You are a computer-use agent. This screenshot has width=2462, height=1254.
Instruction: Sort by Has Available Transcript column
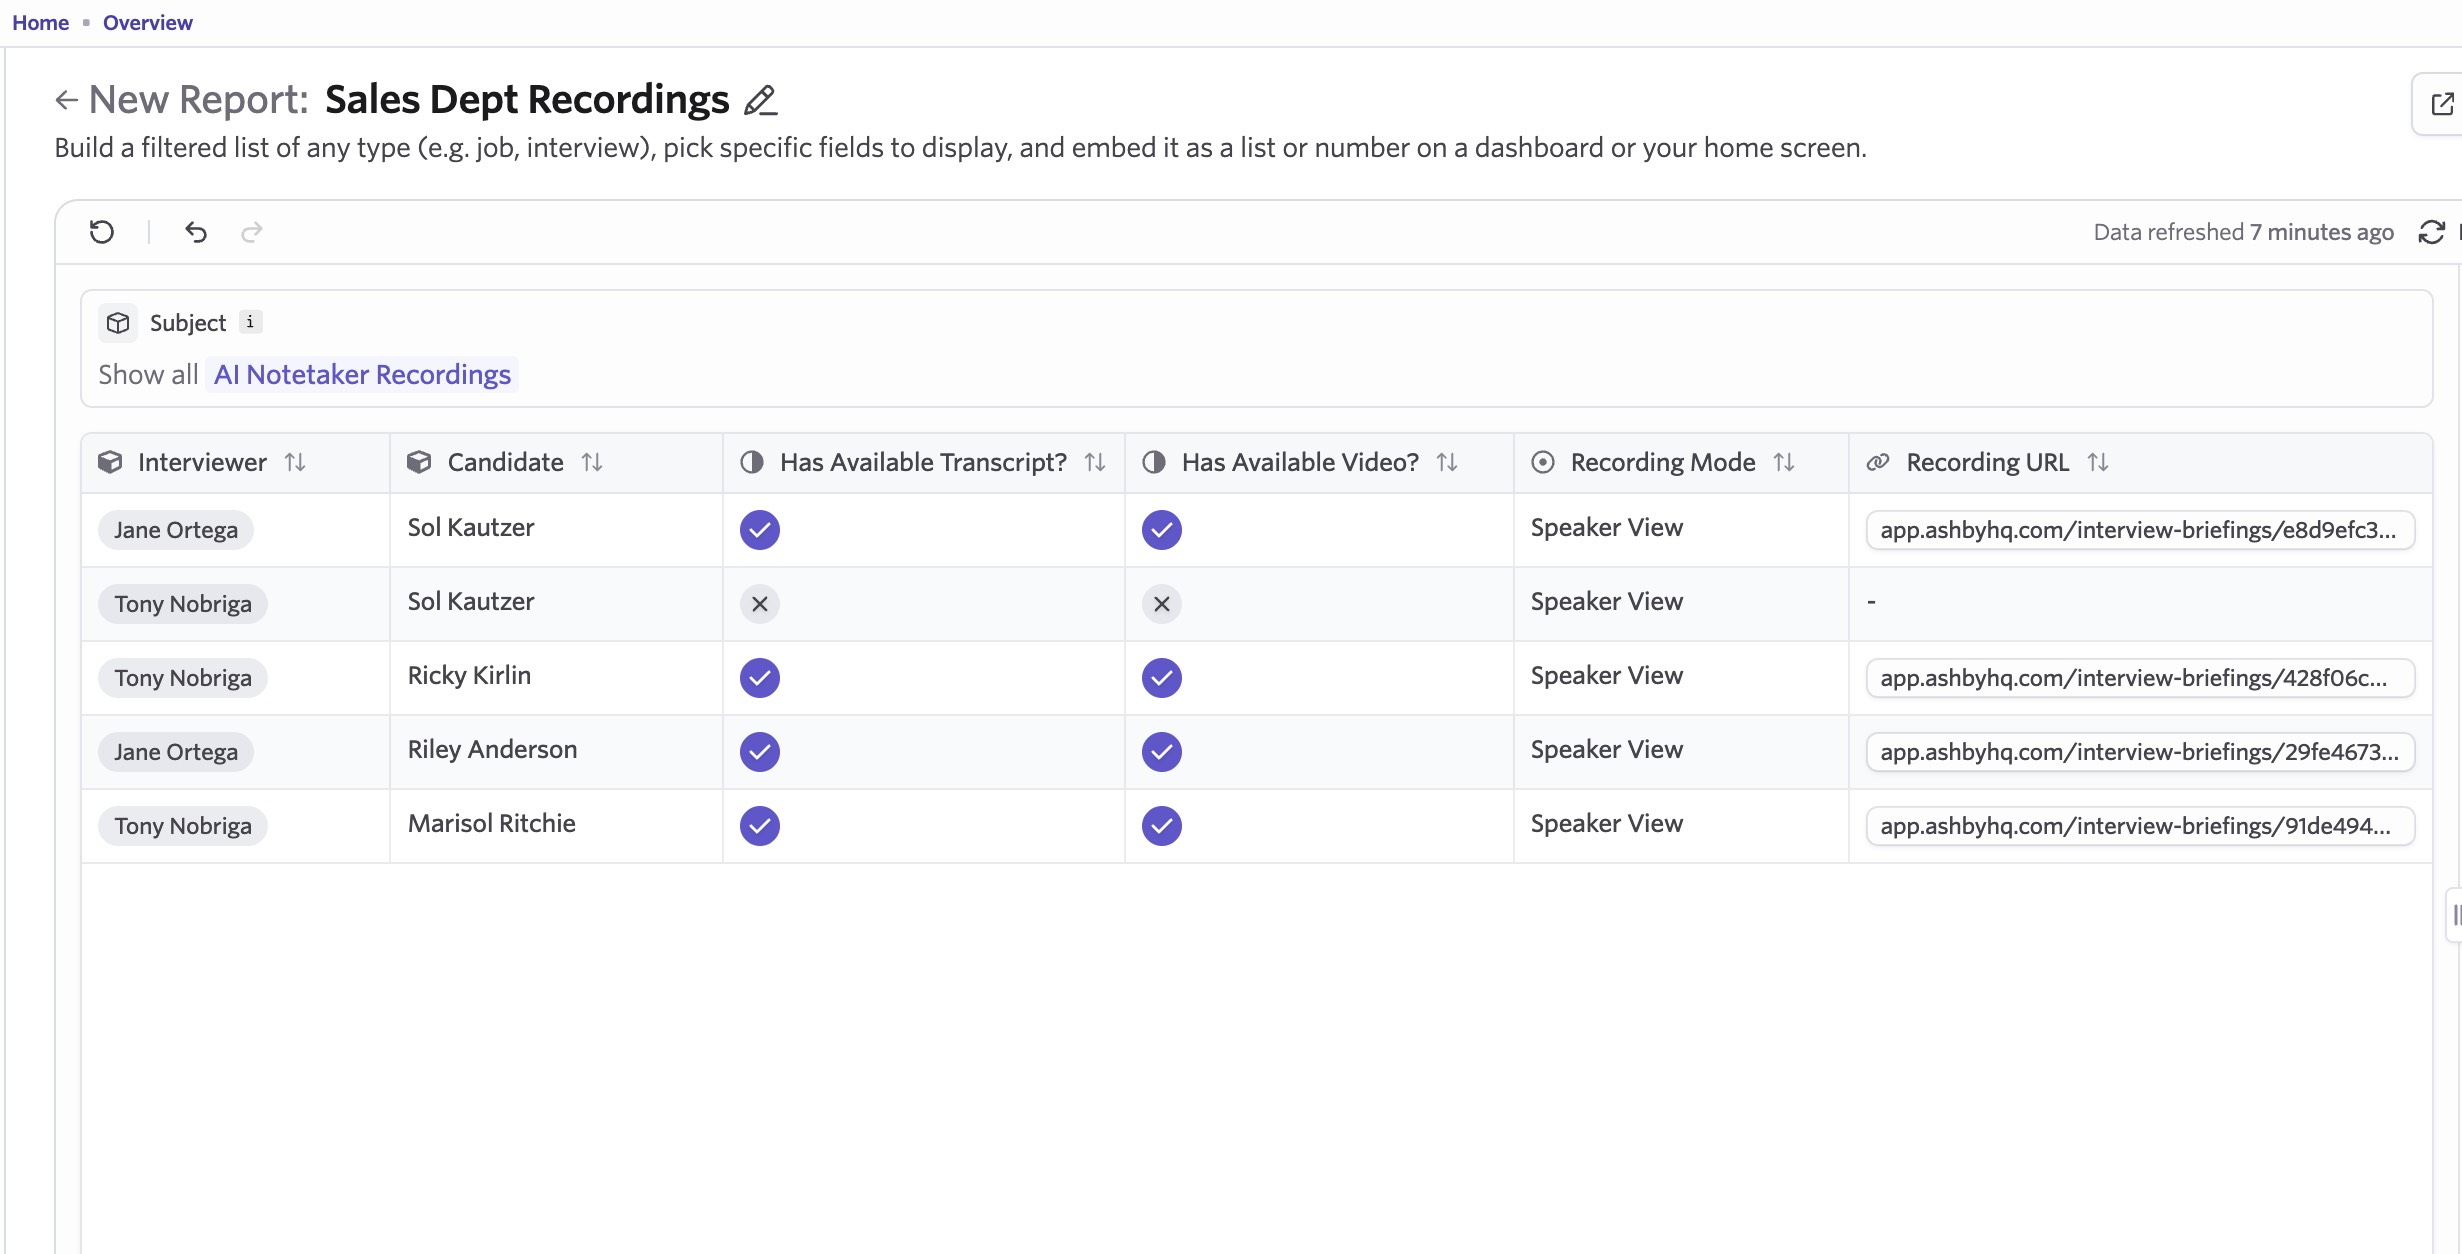[x=1095, y=462]
